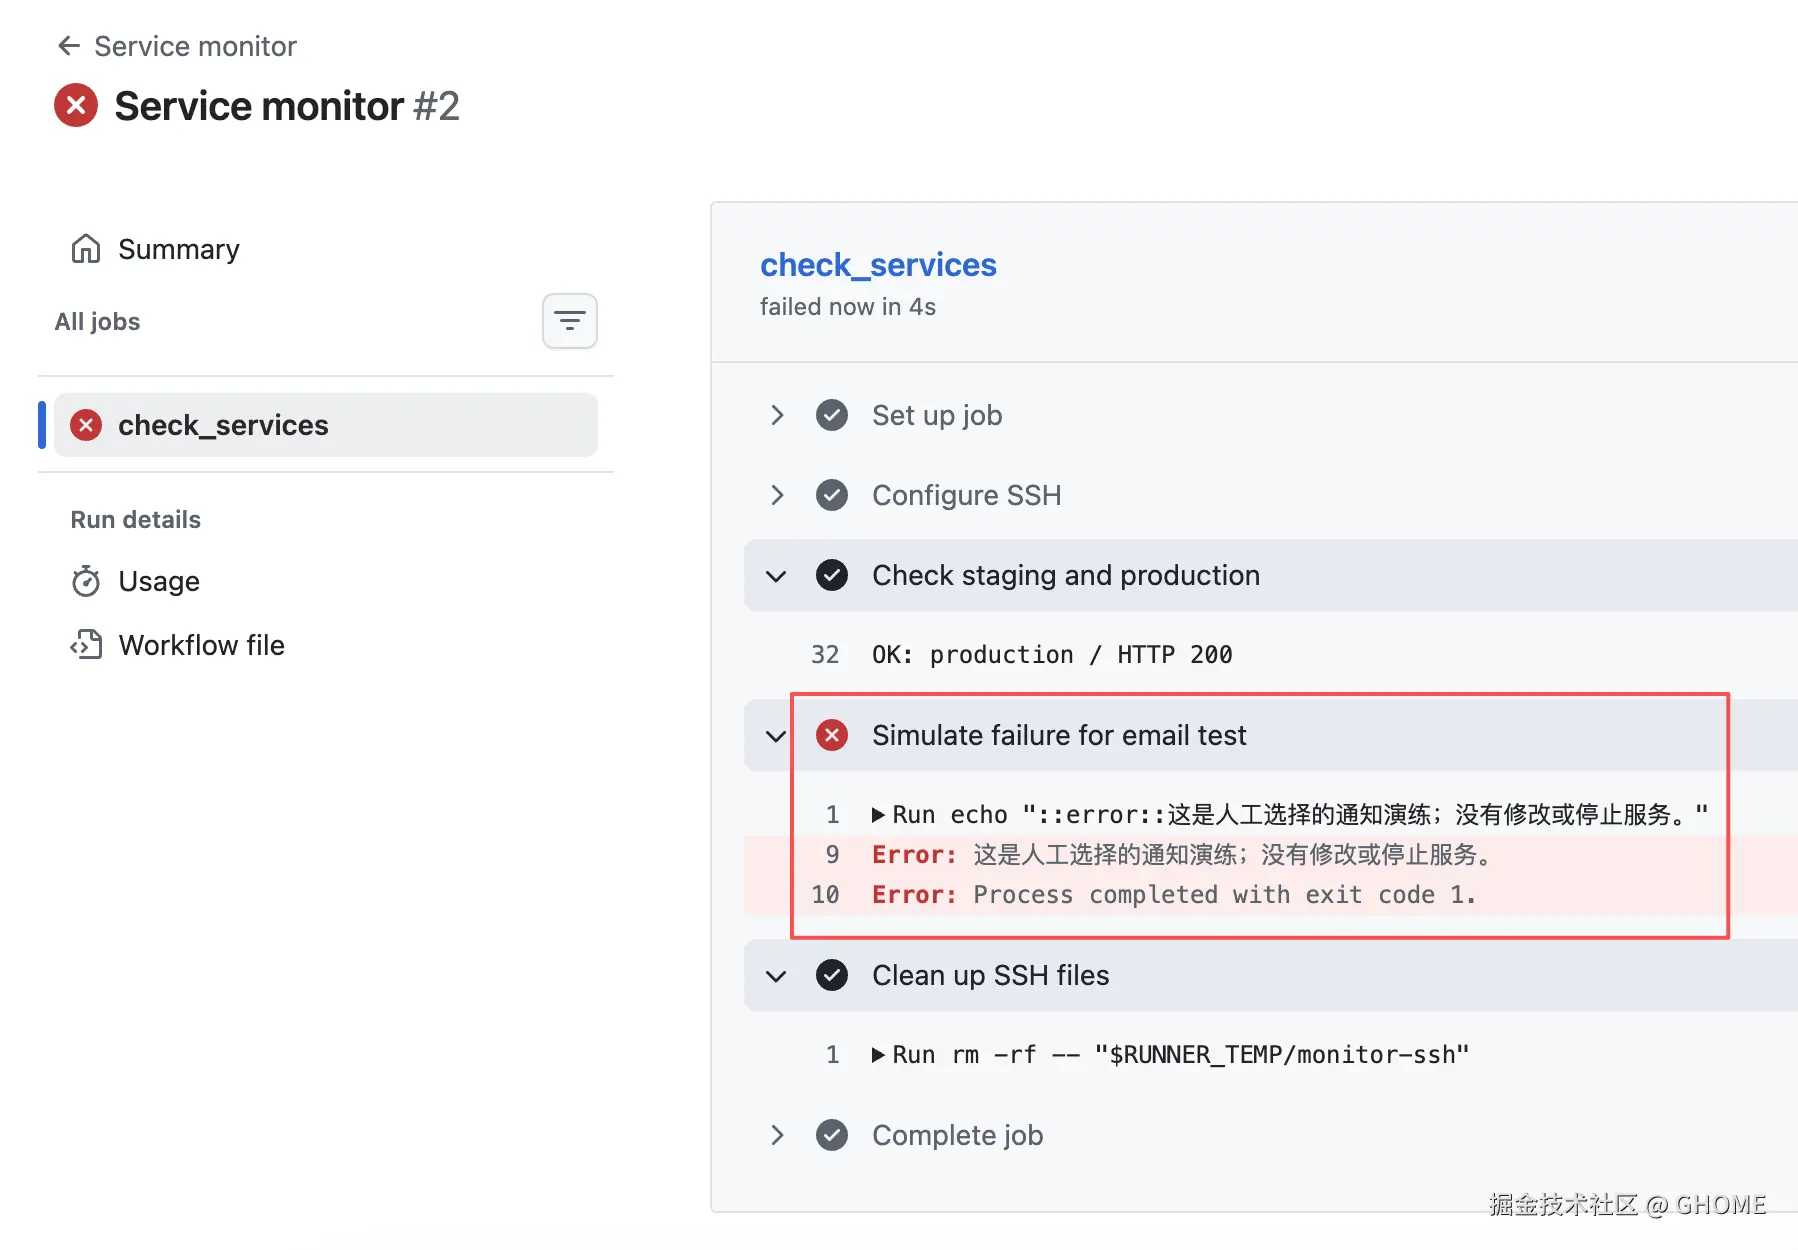
Task: Click the Summary home icon
Action: [x=86, y=249]
